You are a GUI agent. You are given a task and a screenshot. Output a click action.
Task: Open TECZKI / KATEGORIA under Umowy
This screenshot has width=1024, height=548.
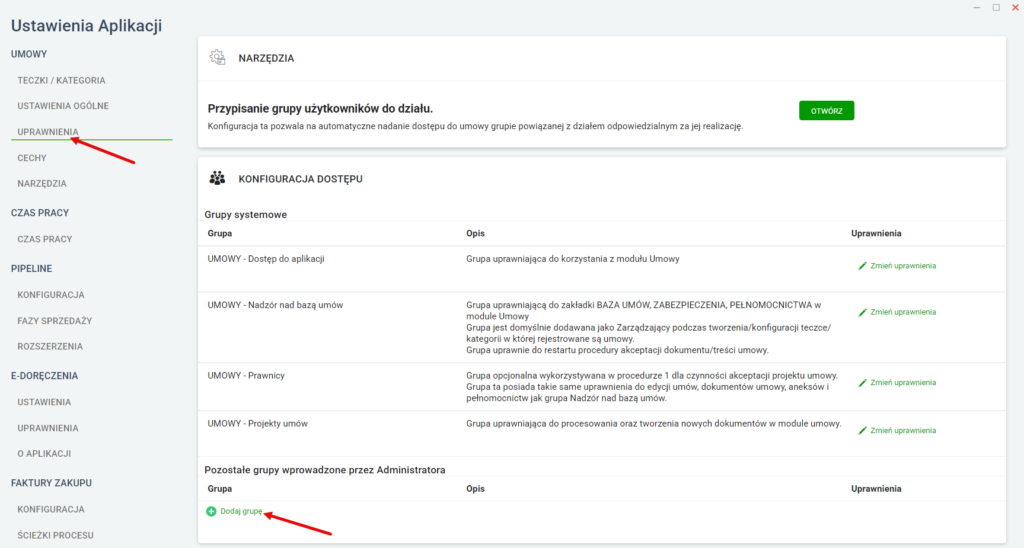[61, 80]
